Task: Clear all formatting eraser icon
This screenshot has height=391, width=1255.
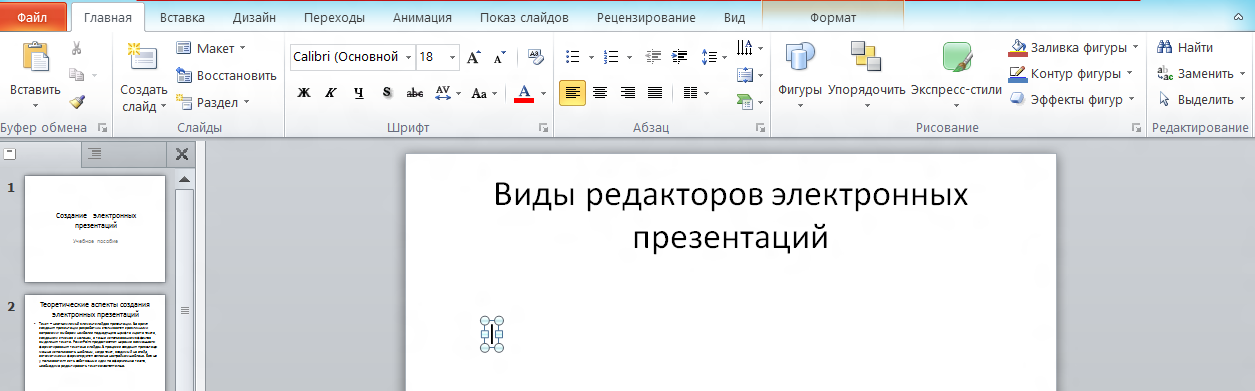Action: click(x=535, y=57)
